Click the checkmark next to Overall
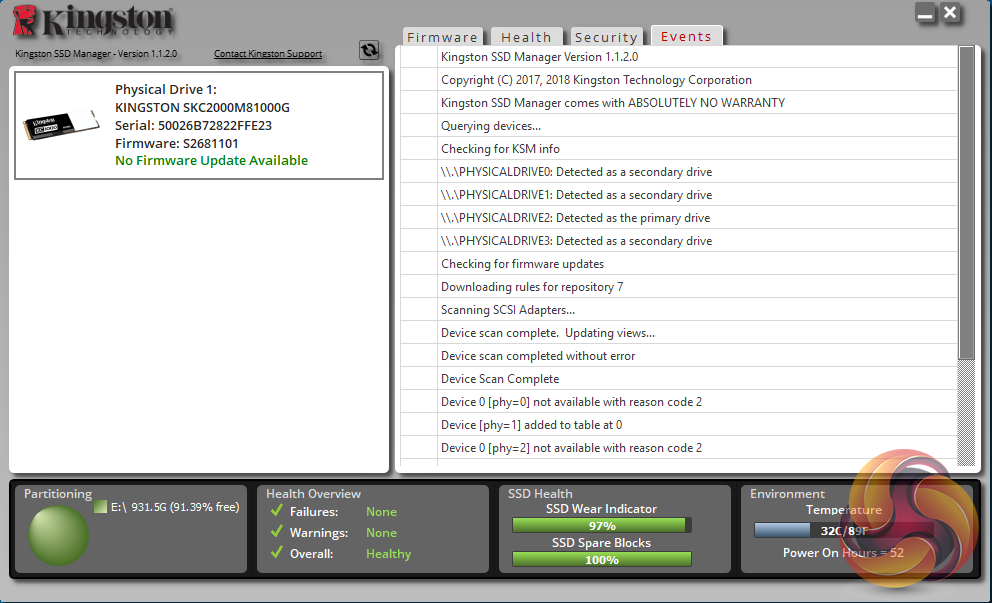 (276, 552)
